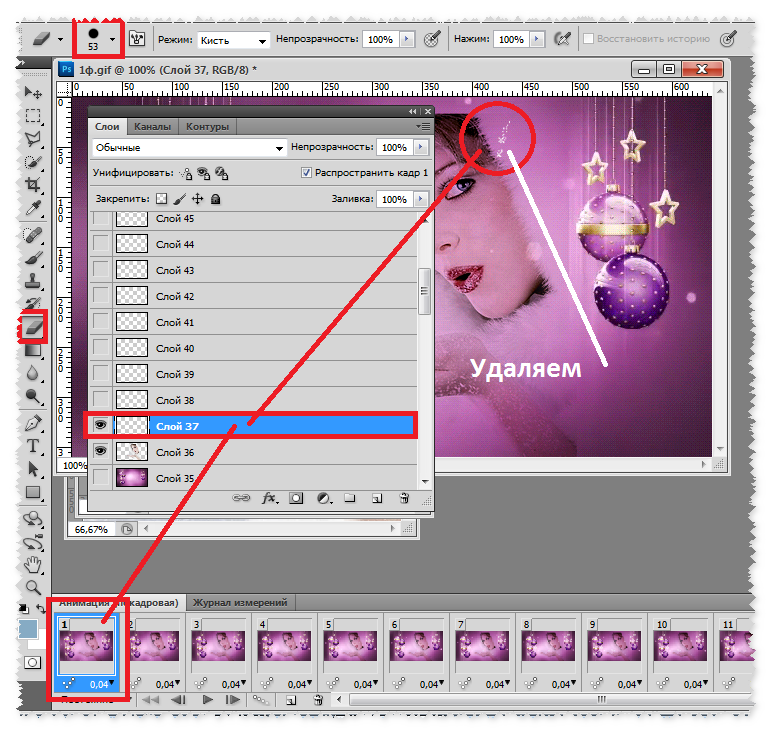
Task: Toggle Quick Mask mode
Action: [32, 663]
